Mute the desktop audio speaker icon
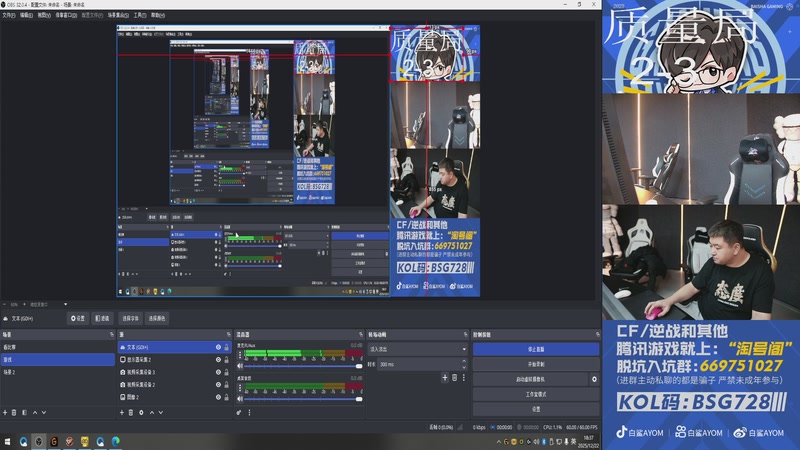The height and width of the screenshot is (450, 800). click(240, 398)
